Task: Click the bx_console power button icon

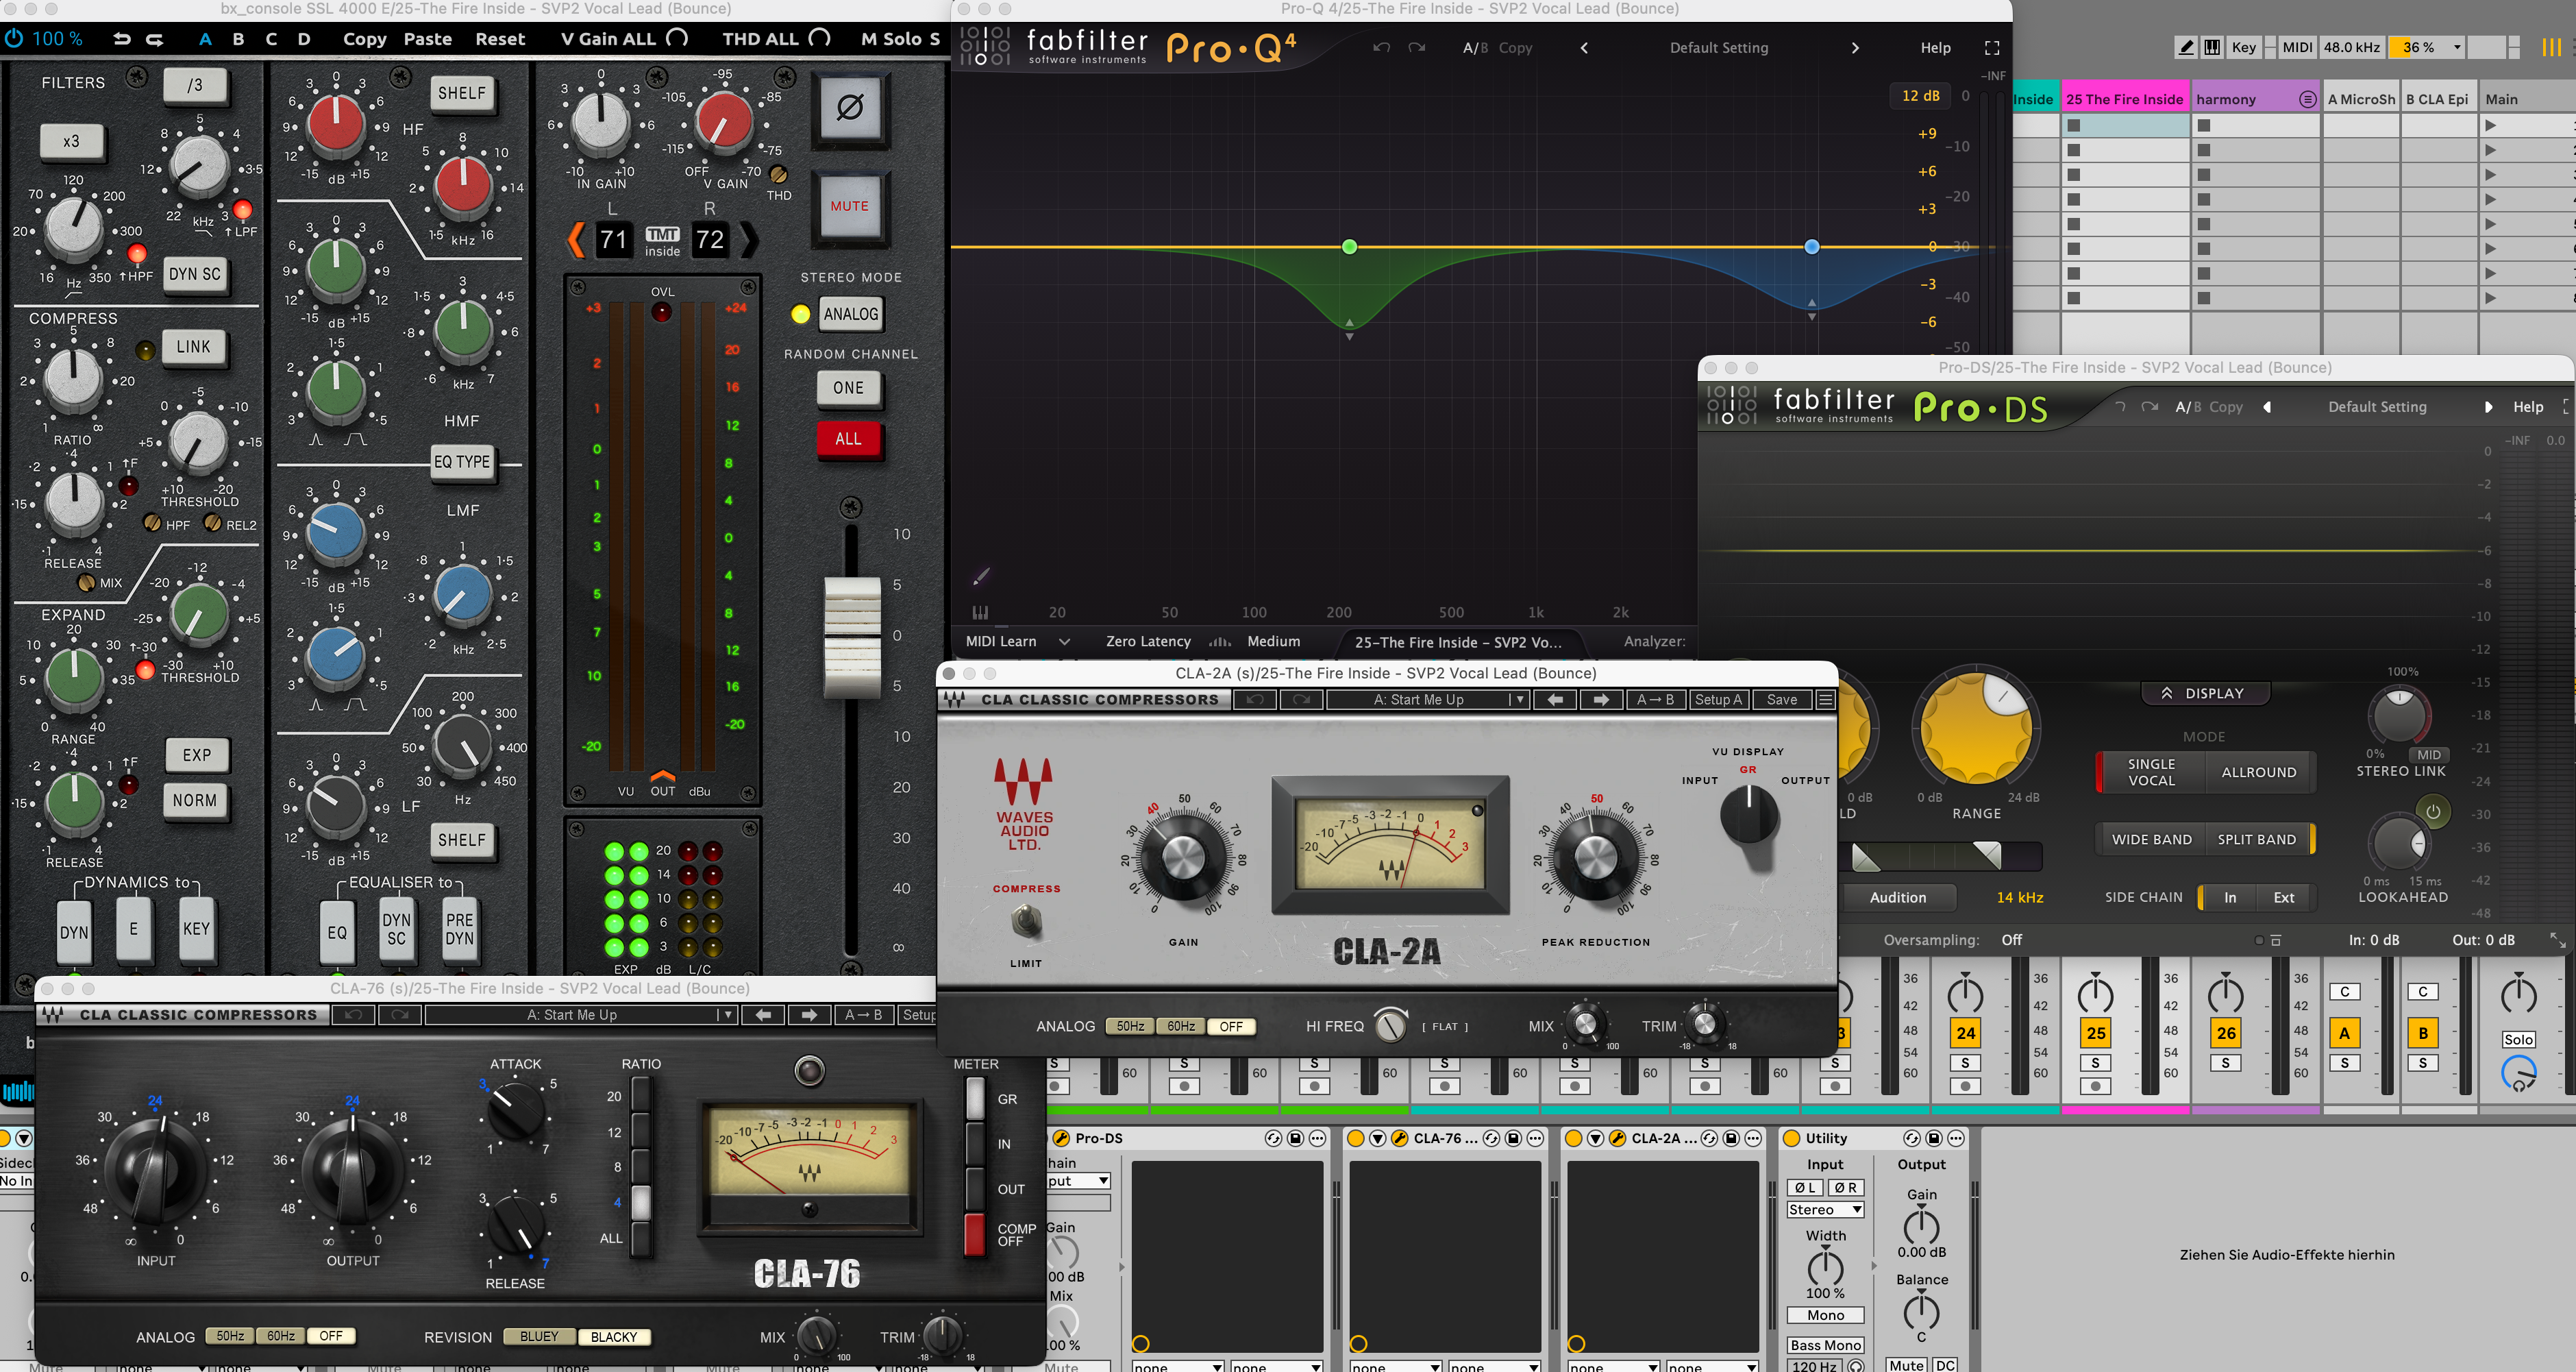Action: click(14, 39)
